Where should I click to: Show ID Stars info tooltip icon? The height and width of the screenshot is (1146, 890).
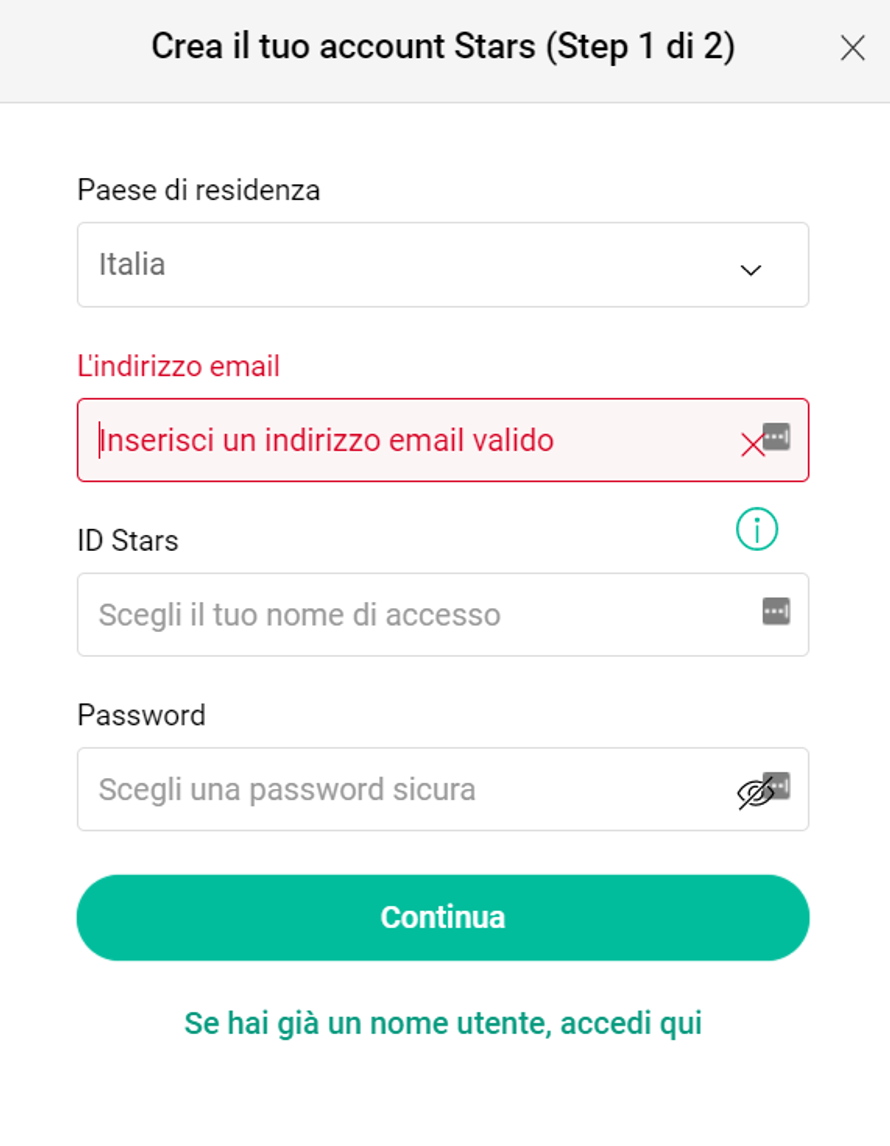tap(756, 528)
